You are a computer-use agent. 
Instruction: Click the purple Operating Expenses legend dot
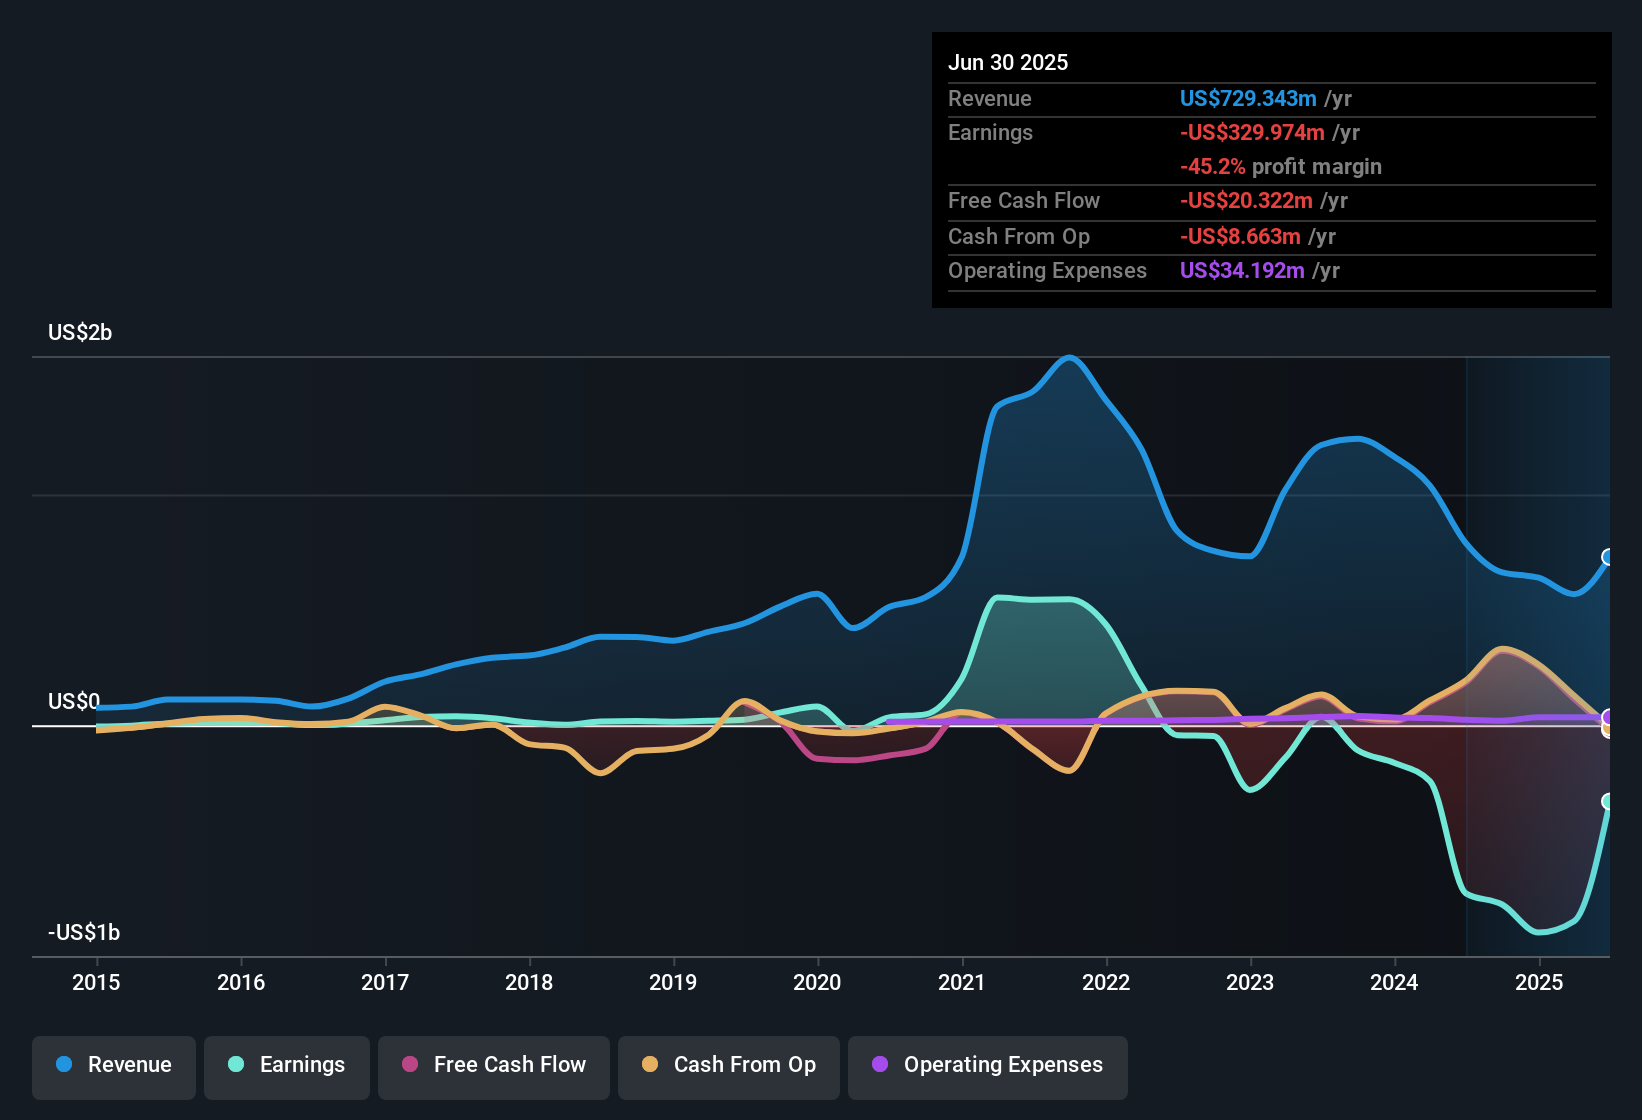click(x=879, y=1065)
